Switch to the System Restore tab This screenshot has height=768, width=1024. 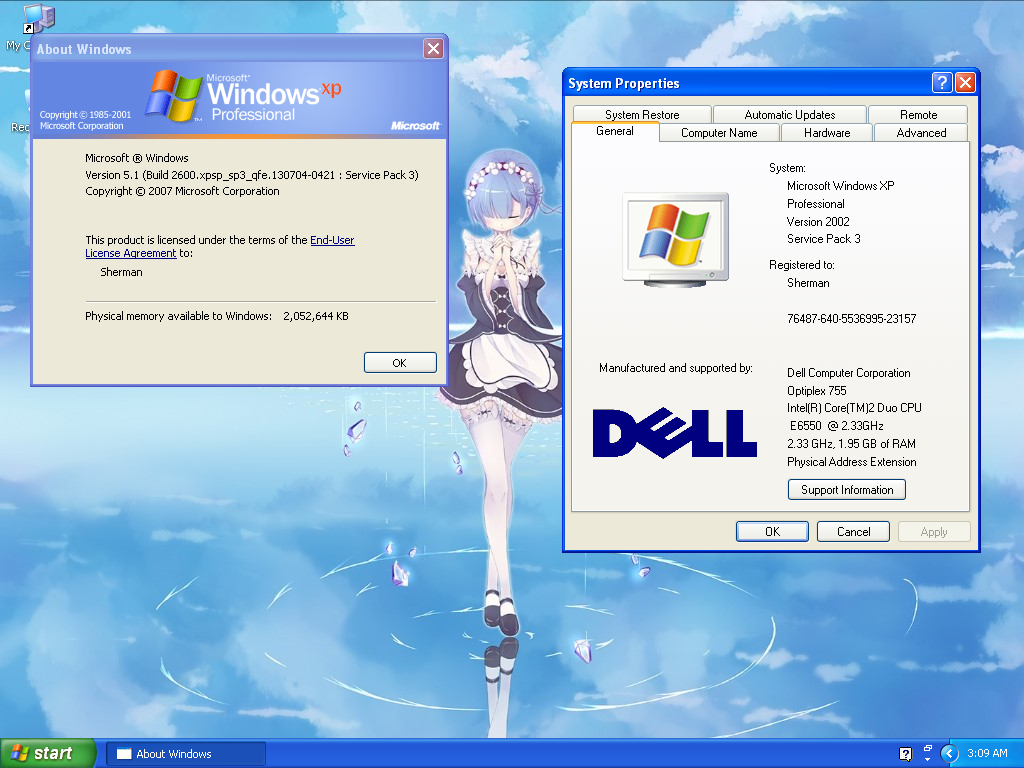click(x=642, y=114)
